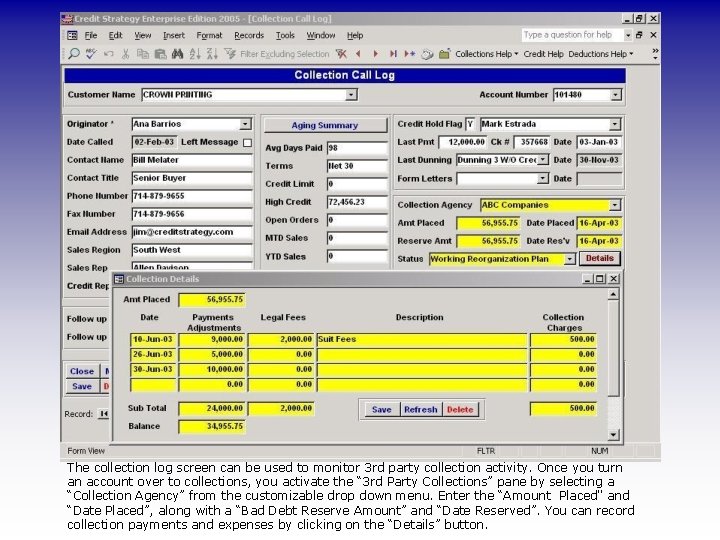Add new record arrow-star icon

point(410,54)
